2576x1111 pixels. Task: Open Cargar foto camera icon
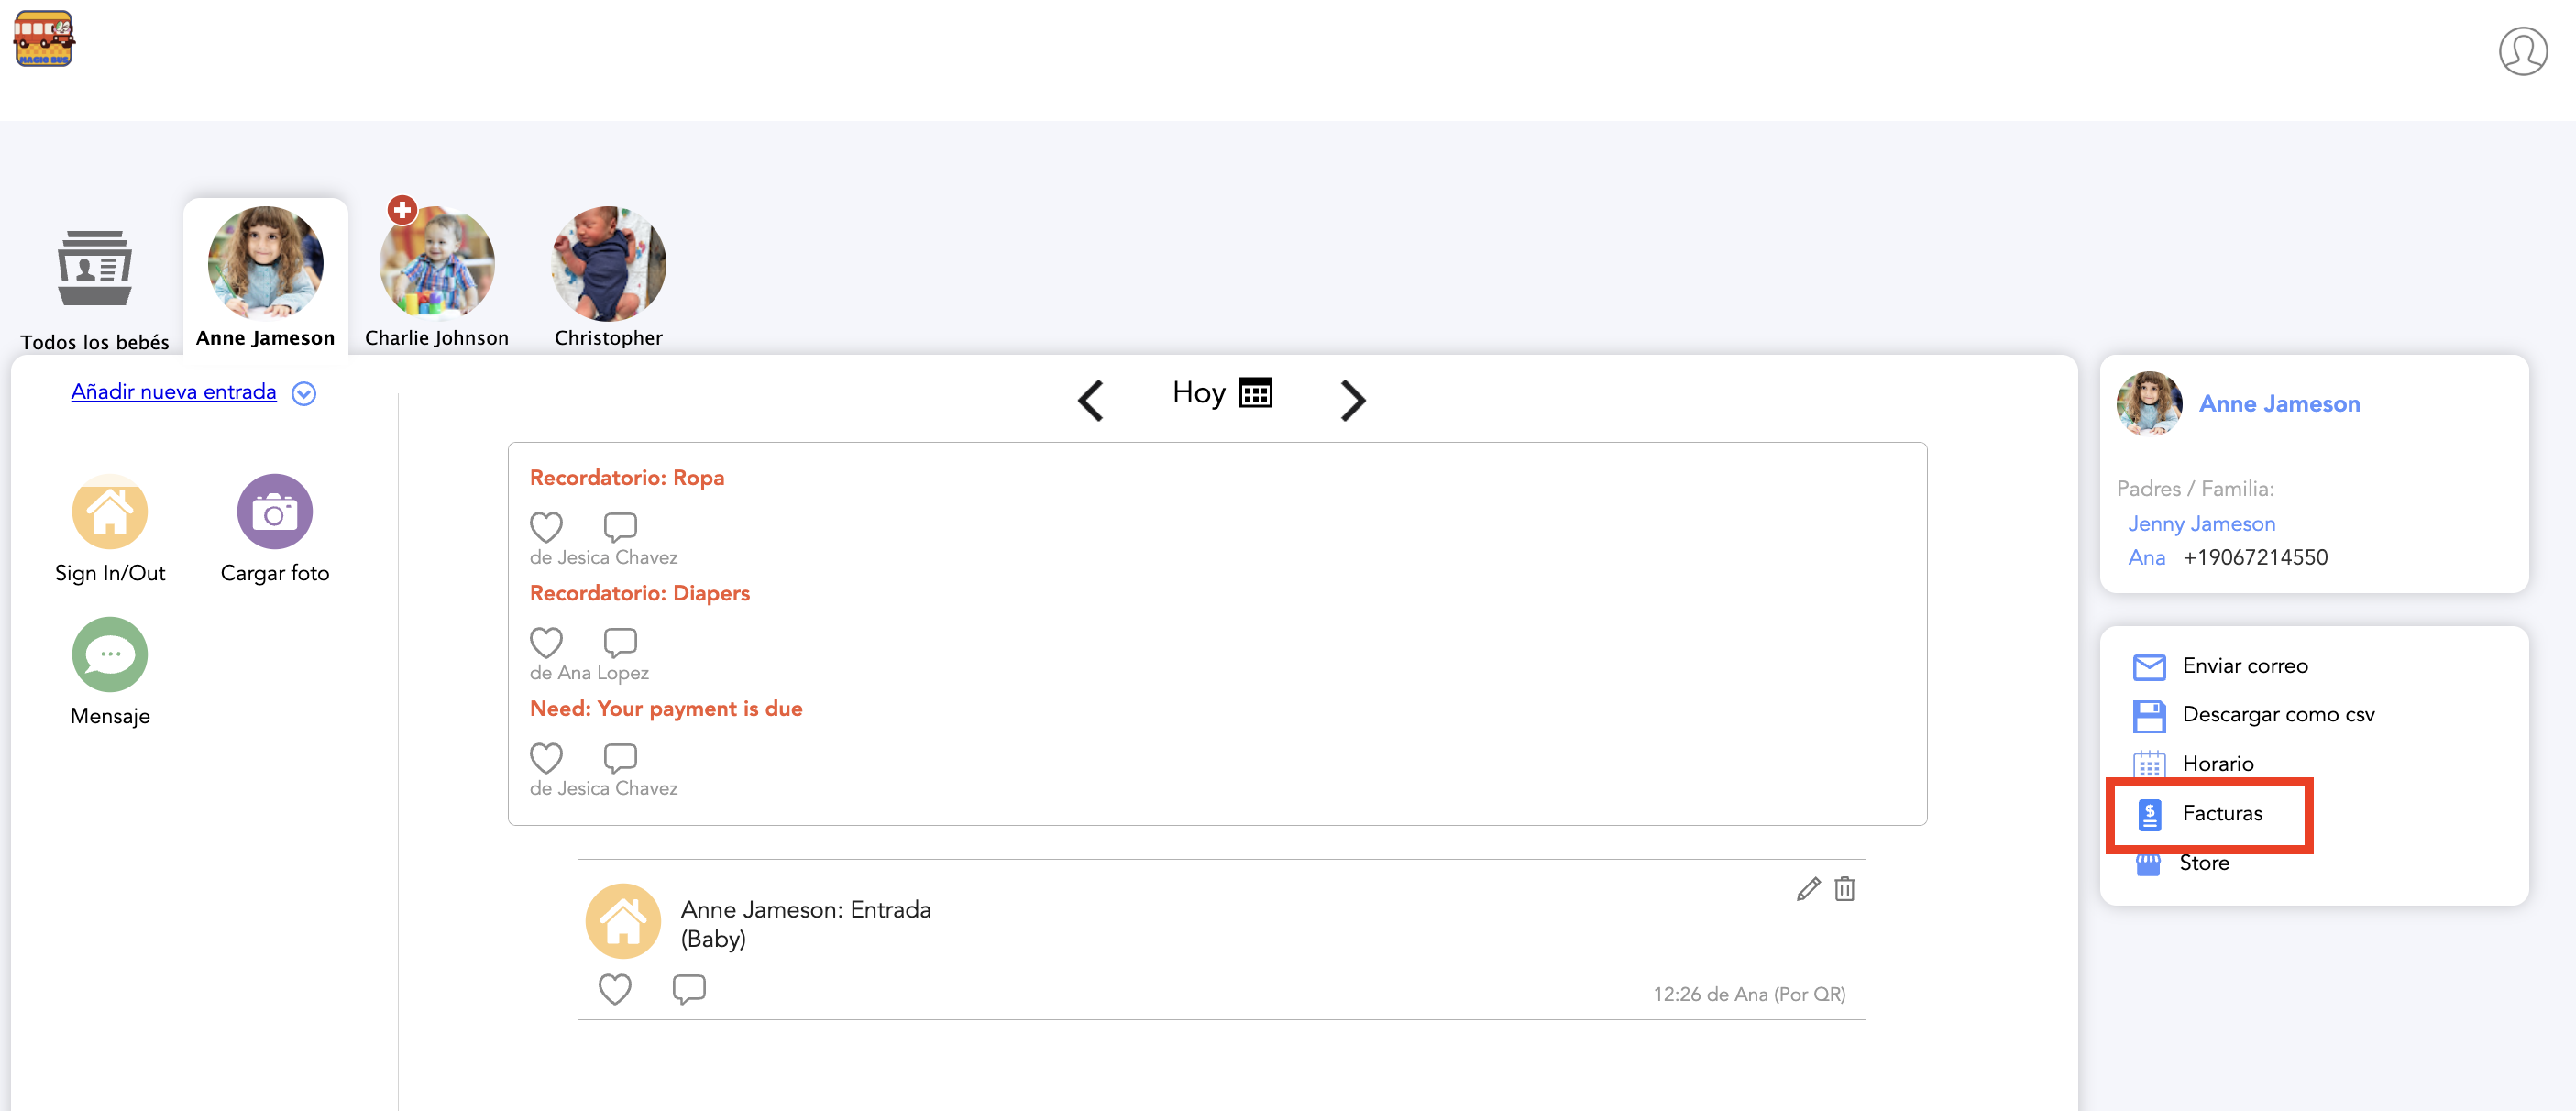pyautogui.click(x=274, y=512)
